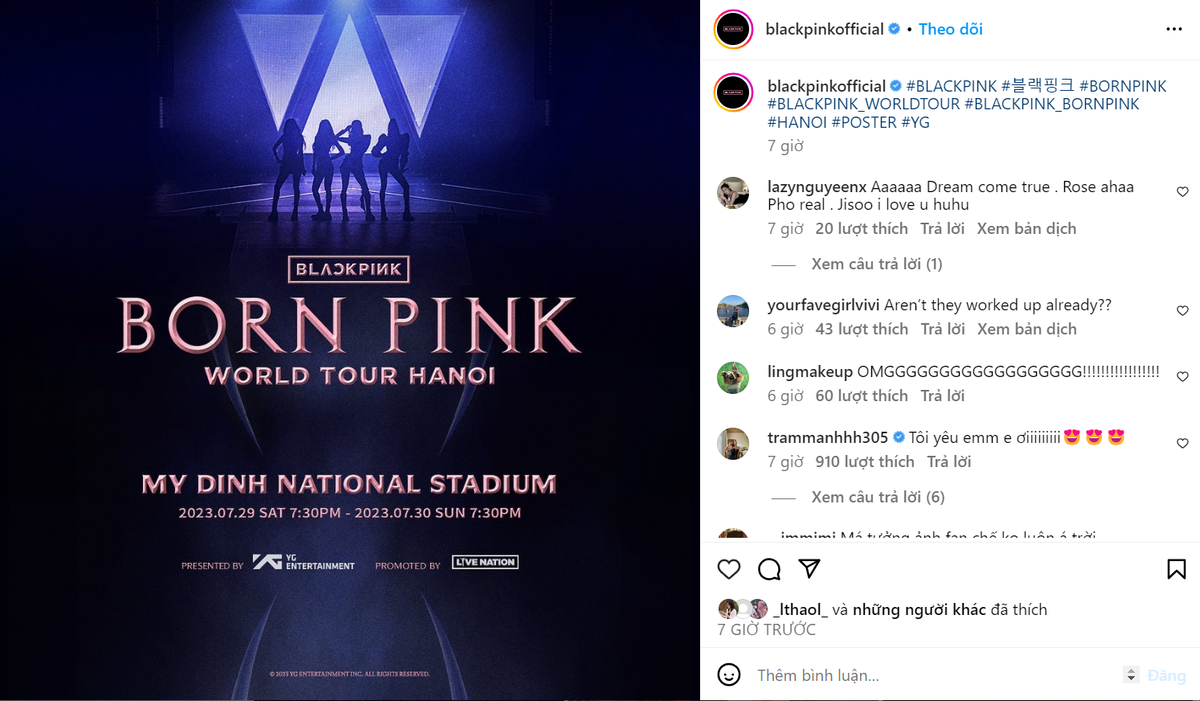The image size is (1200, 701).
Task: Expand 'Xem câu trả lời (1)' under lazynguyeenx's comment
Action: coord(877,263)
